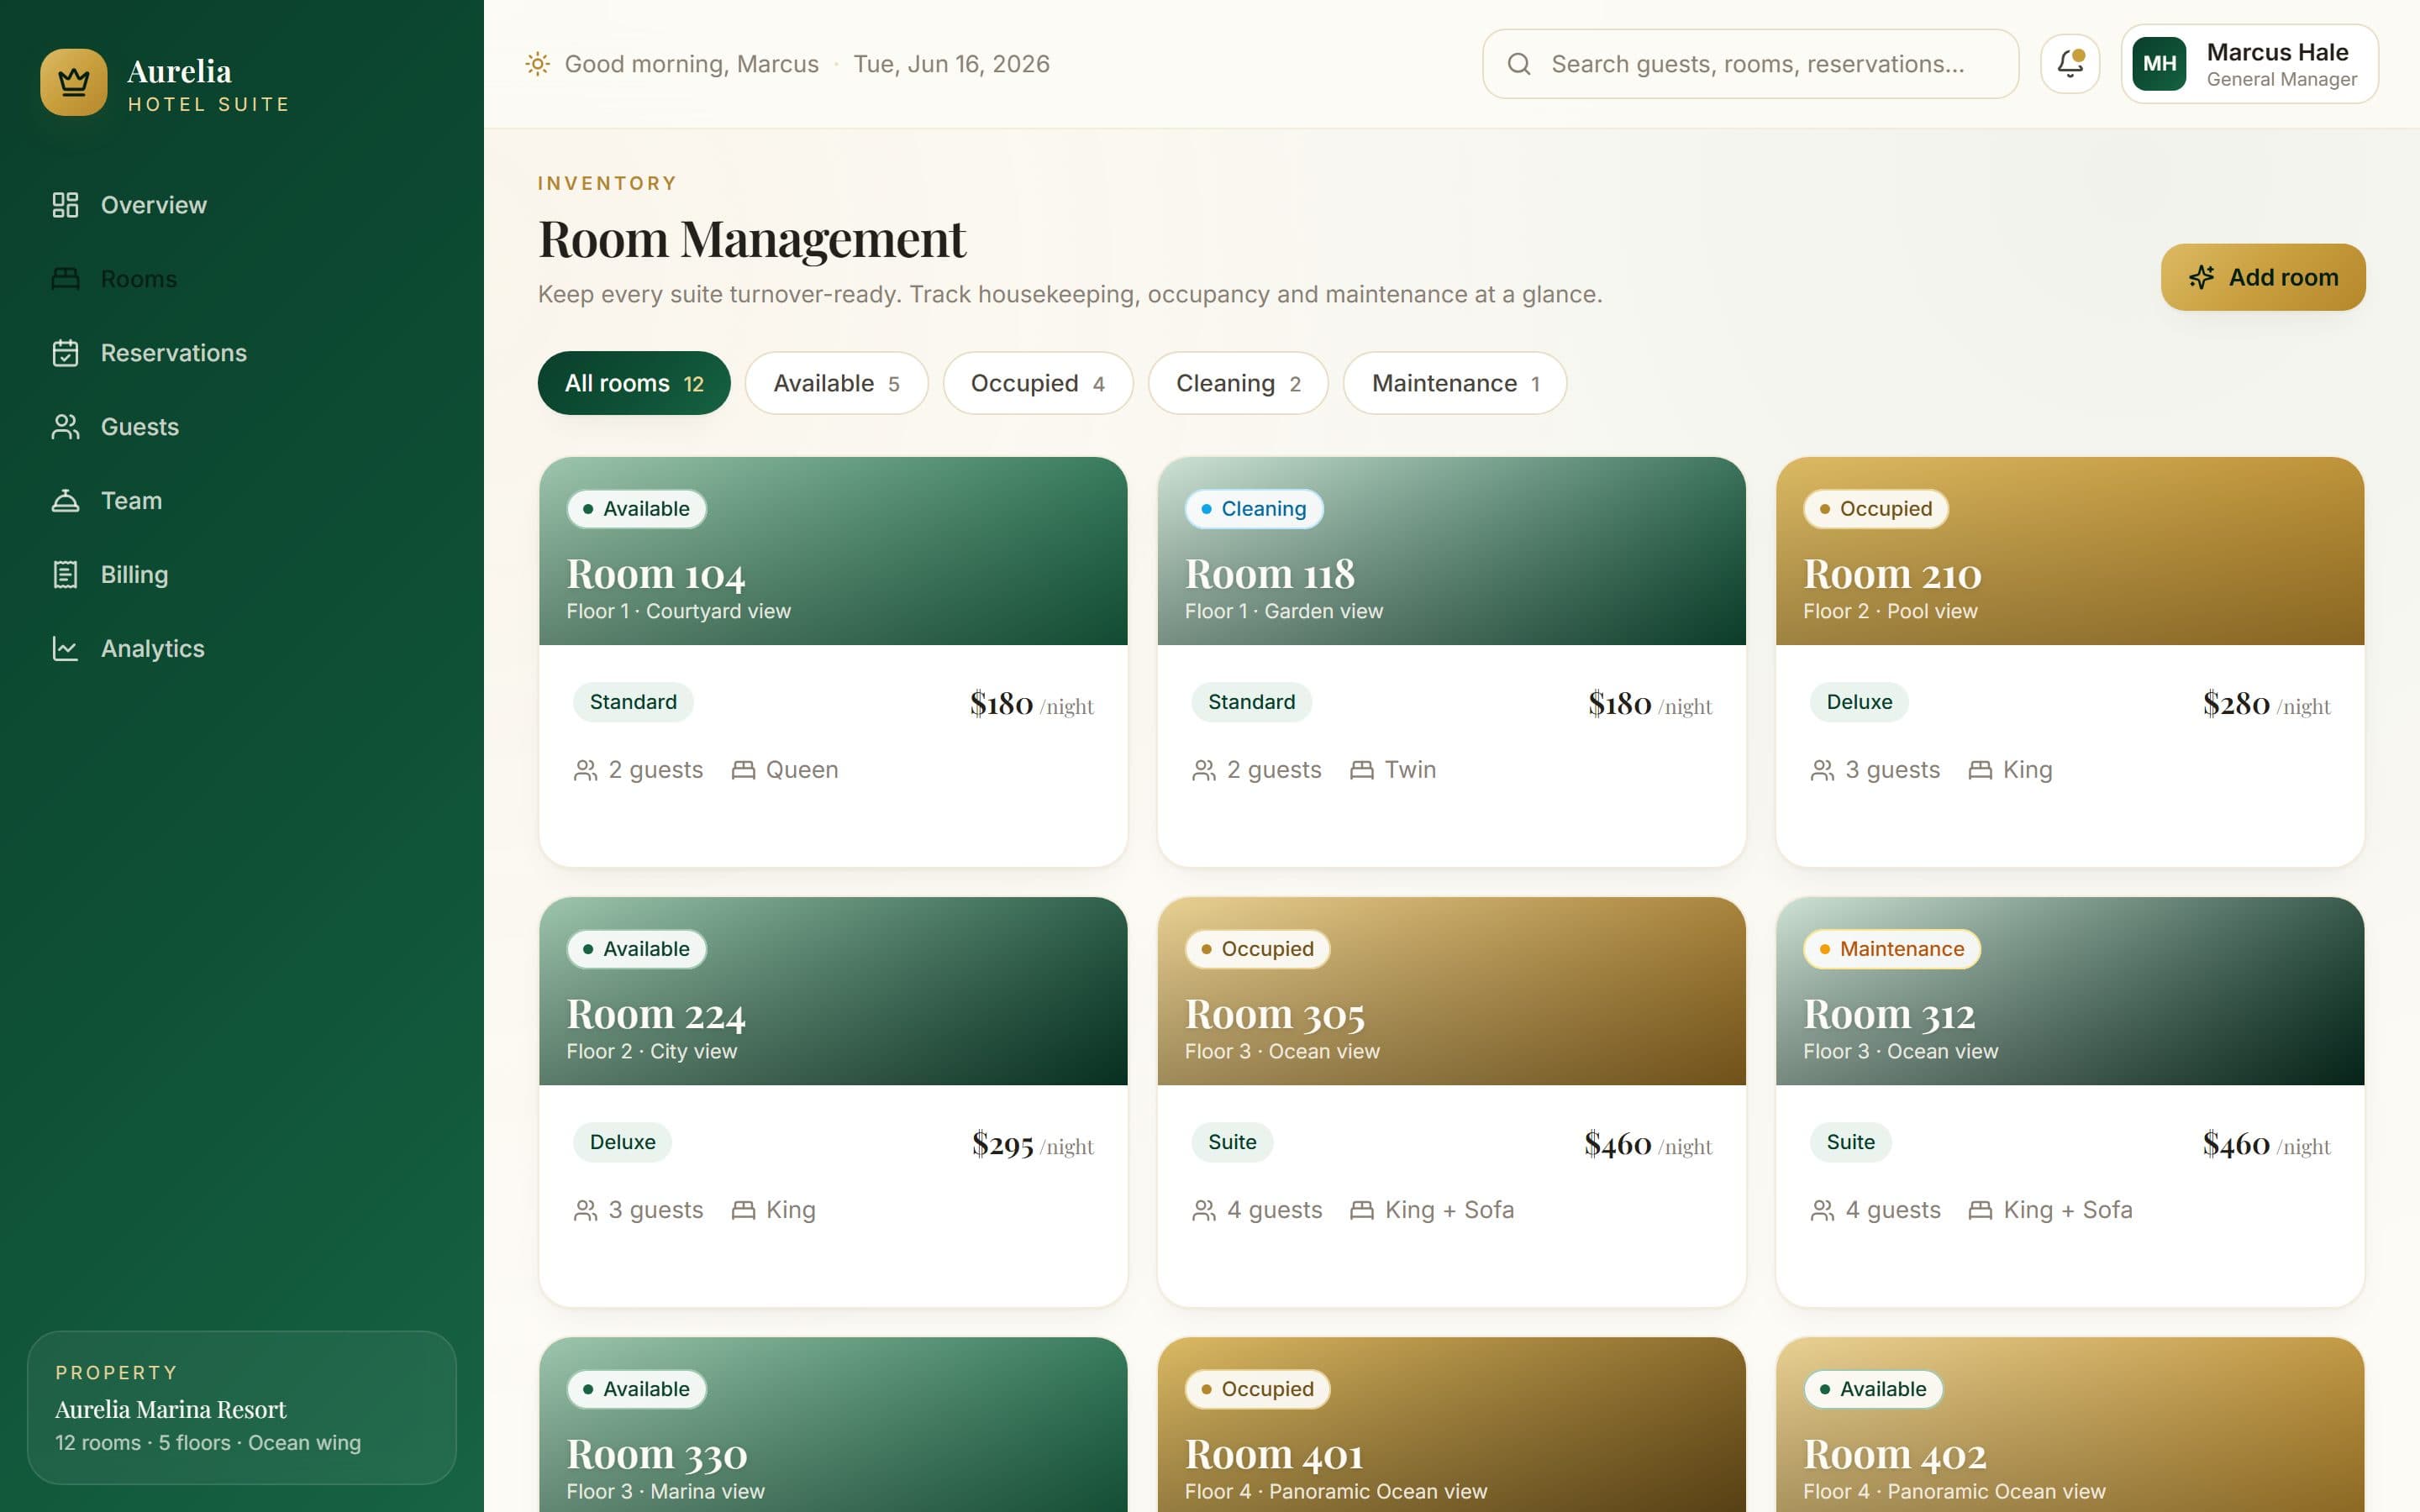Click the guests icon on Room 118 card
This screenshot has width=2420, height=1512.
pyautogui.click(x=1204, y=770)
